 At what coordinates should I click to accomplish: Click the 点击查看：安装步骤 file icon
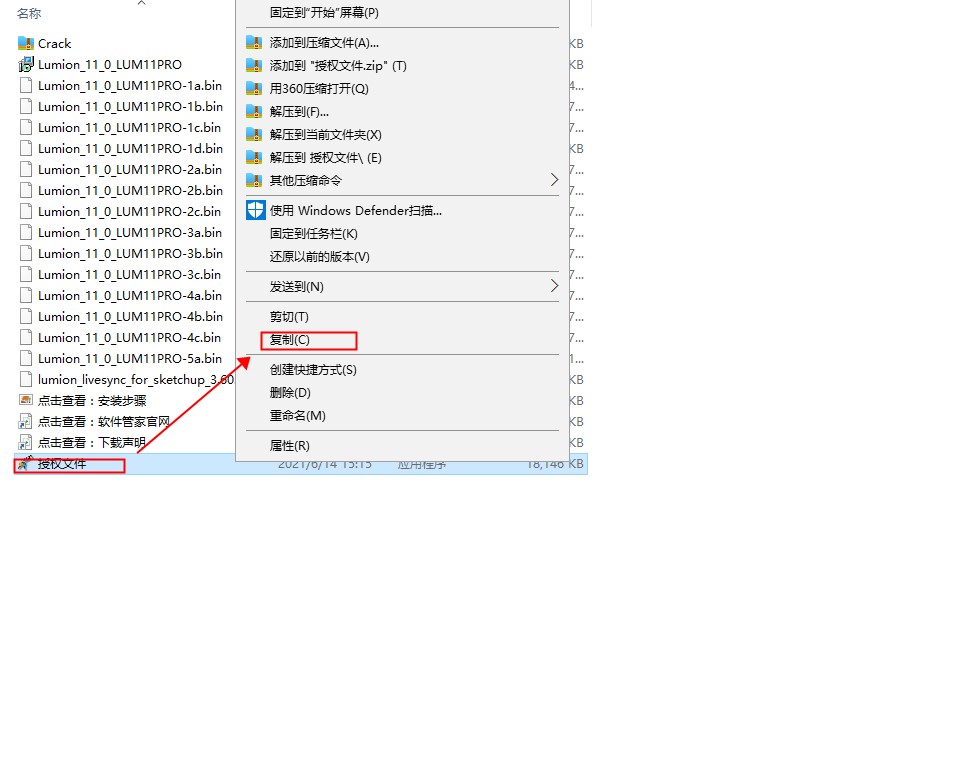coord(26,401)
